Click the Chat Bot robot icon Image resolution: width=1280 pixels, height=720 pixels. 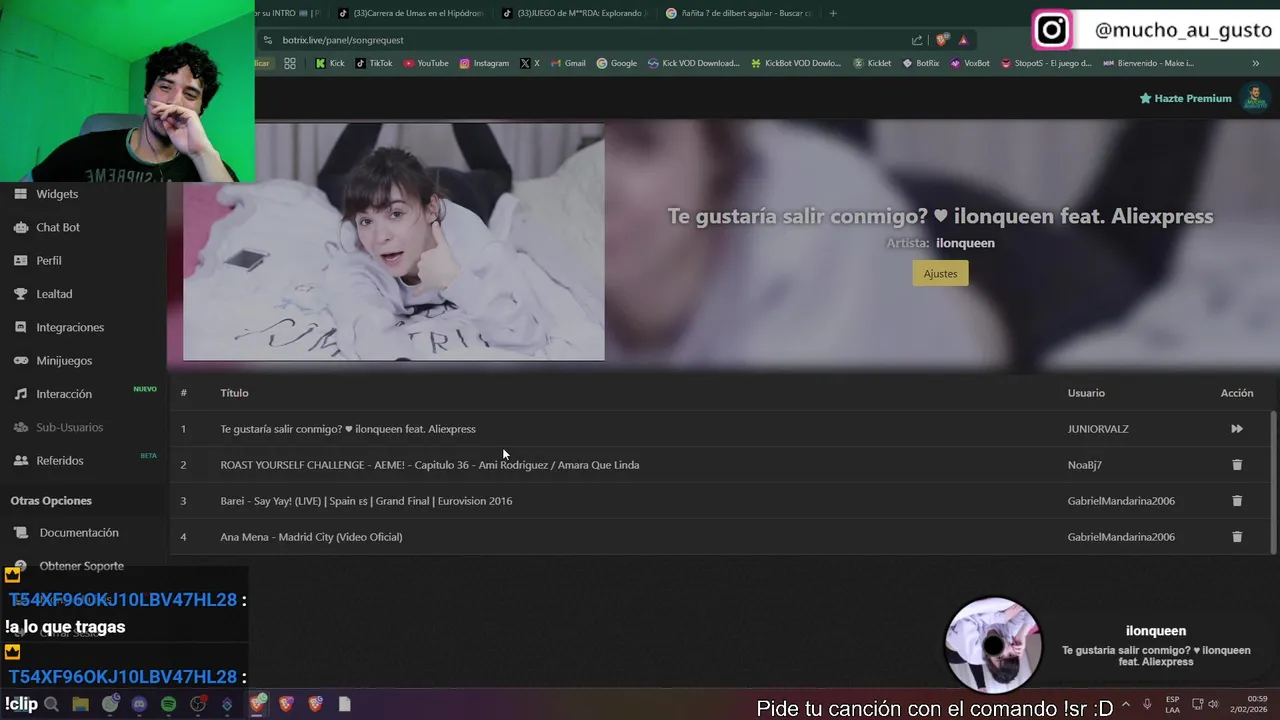coord(20,227)
